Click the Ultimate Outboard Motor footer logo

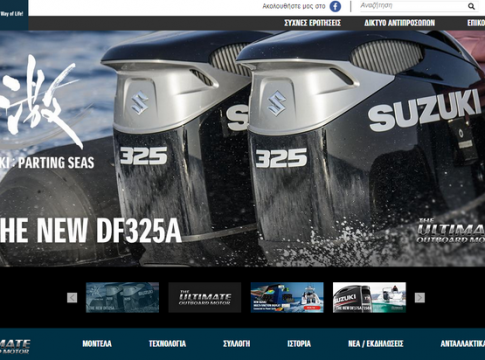(x=15, y=346)
